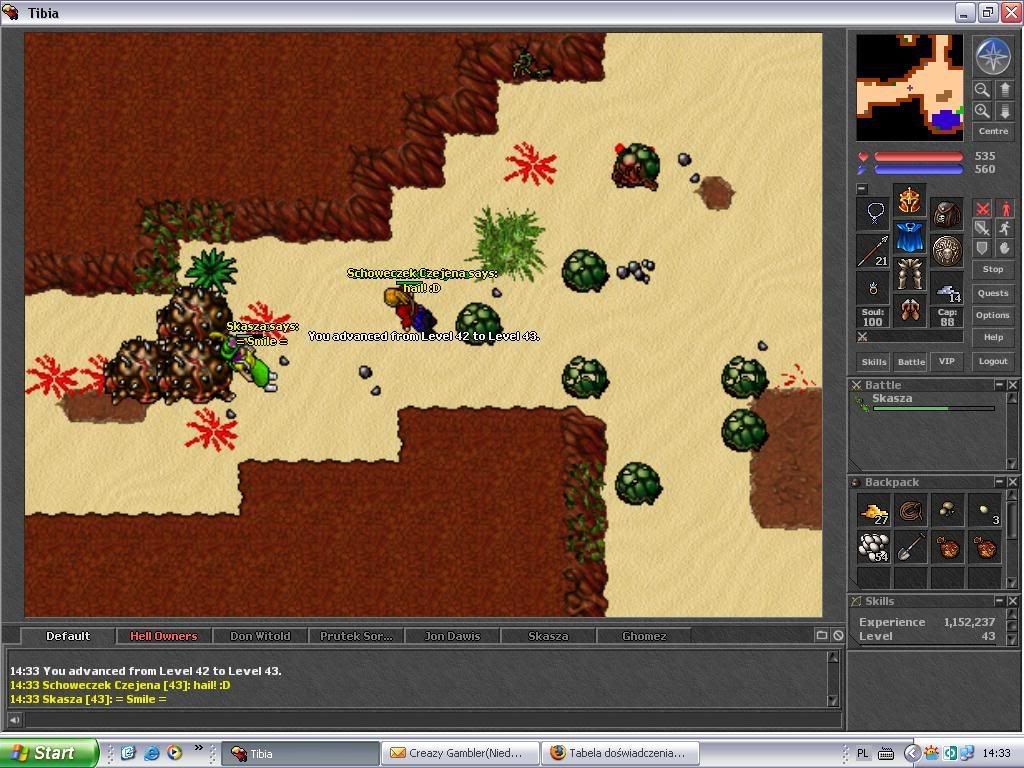1024x768 pixels.
Task: Click the first ham in the Backpack
Action: click(x=947, y=547)
